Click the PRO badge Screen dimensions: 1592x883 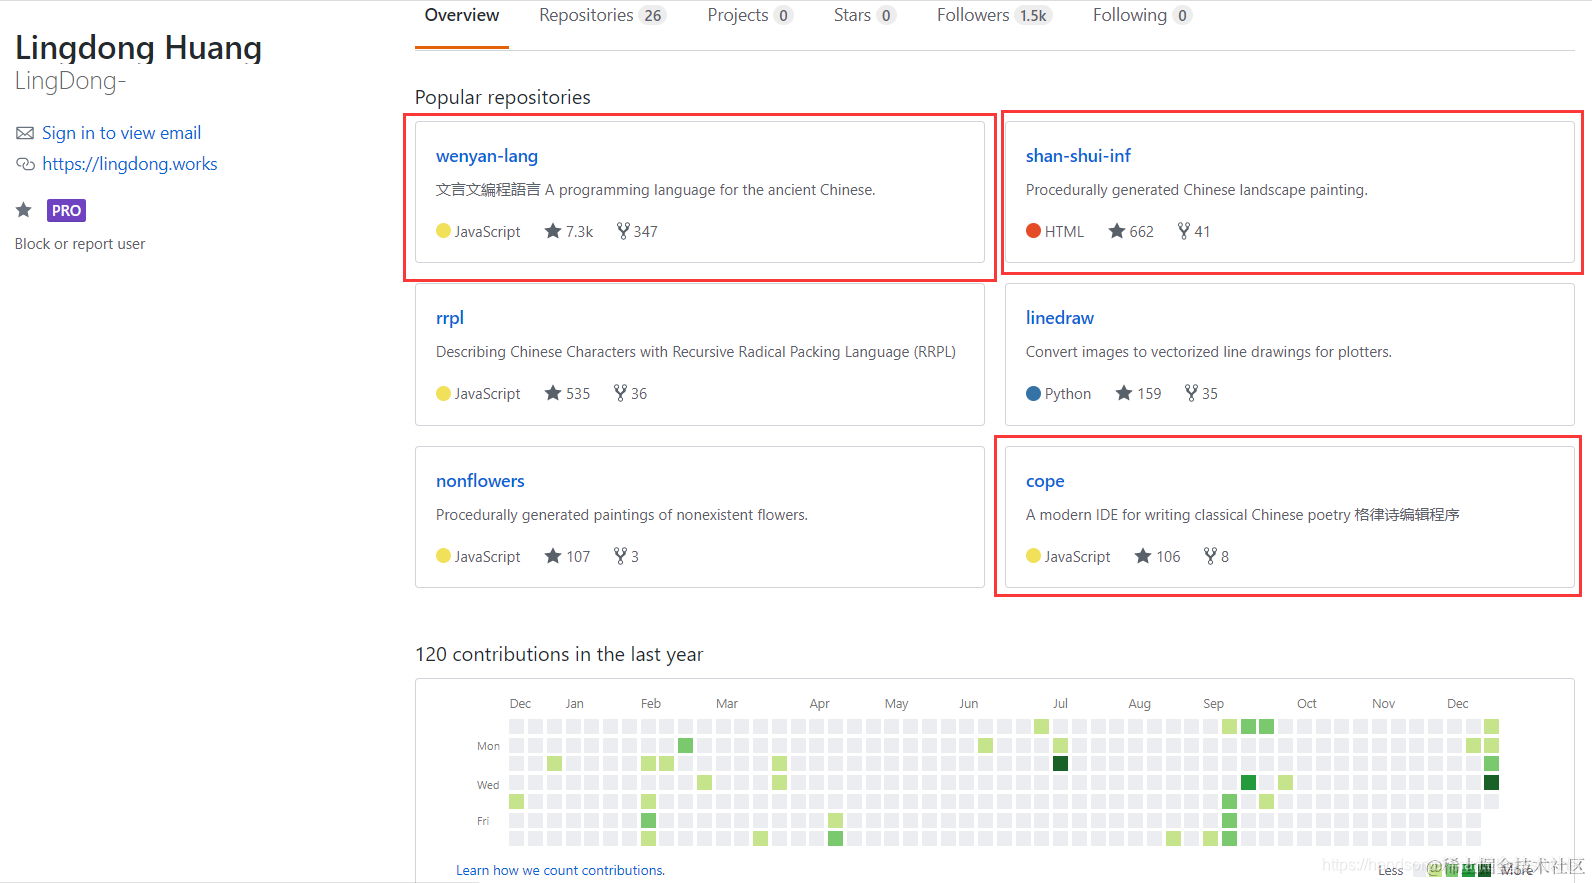66,210
